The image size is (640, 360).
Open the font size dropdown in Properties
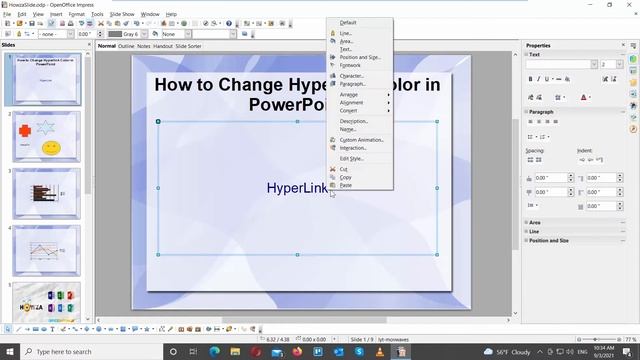tap(619, 64)
